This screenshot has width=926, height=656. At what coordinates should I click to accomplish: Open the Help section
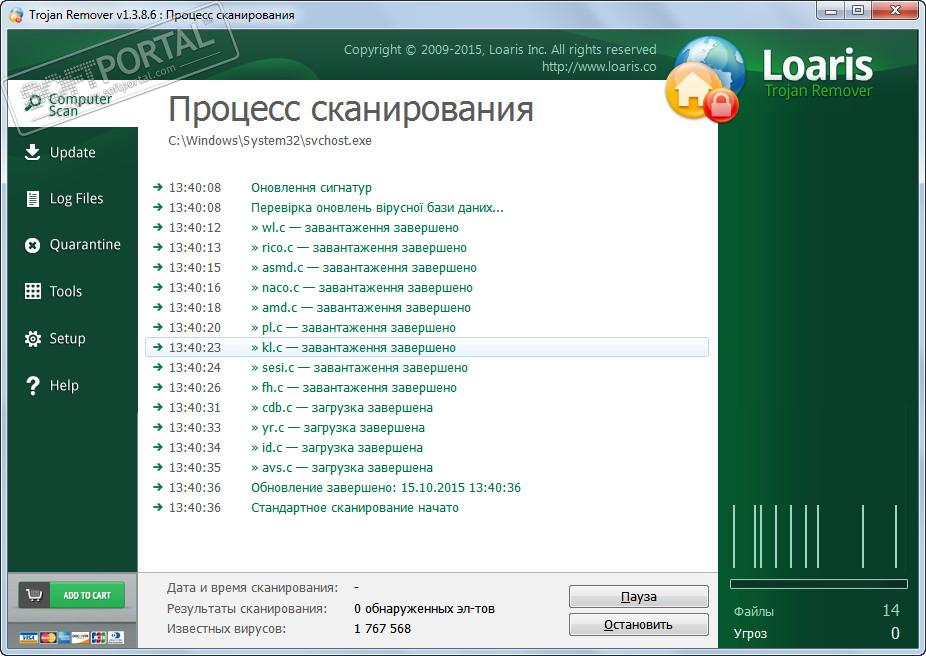[73, 386]
